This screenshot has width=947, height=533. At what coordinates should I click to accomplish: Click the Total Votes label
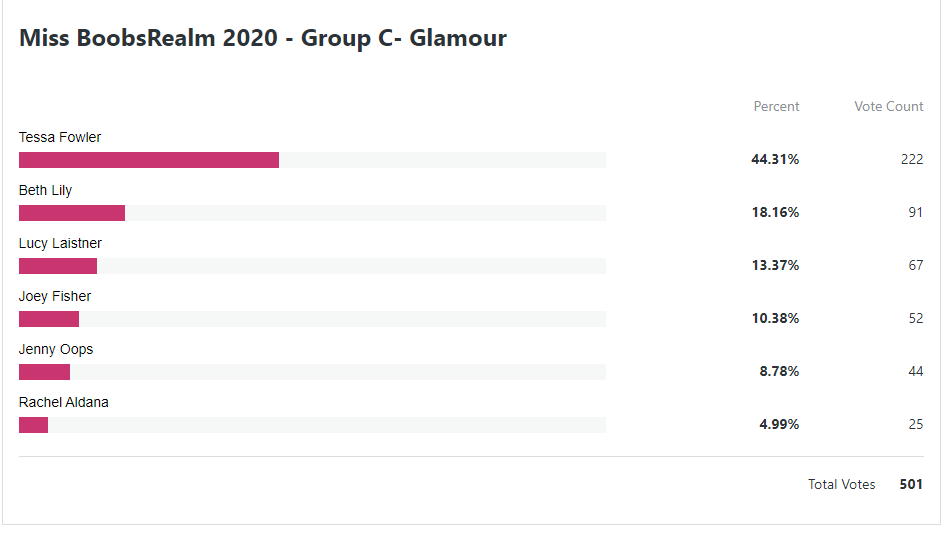pos(842,485)
